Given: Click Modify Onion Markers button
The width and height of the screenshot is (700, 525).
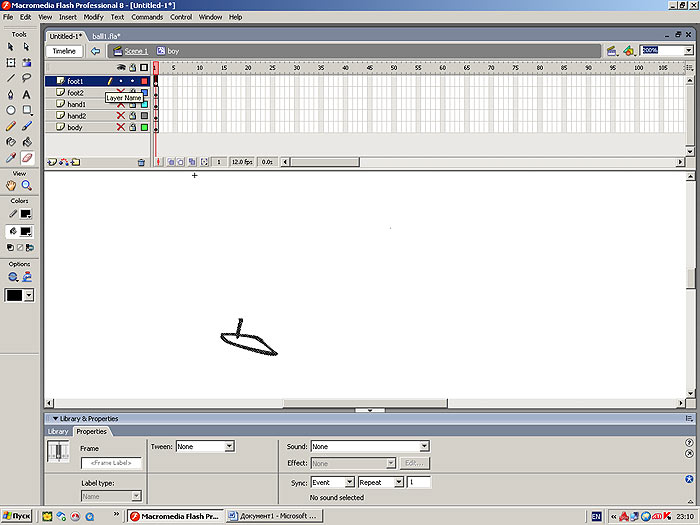Looking at the screenshot, I should (204, 162).
